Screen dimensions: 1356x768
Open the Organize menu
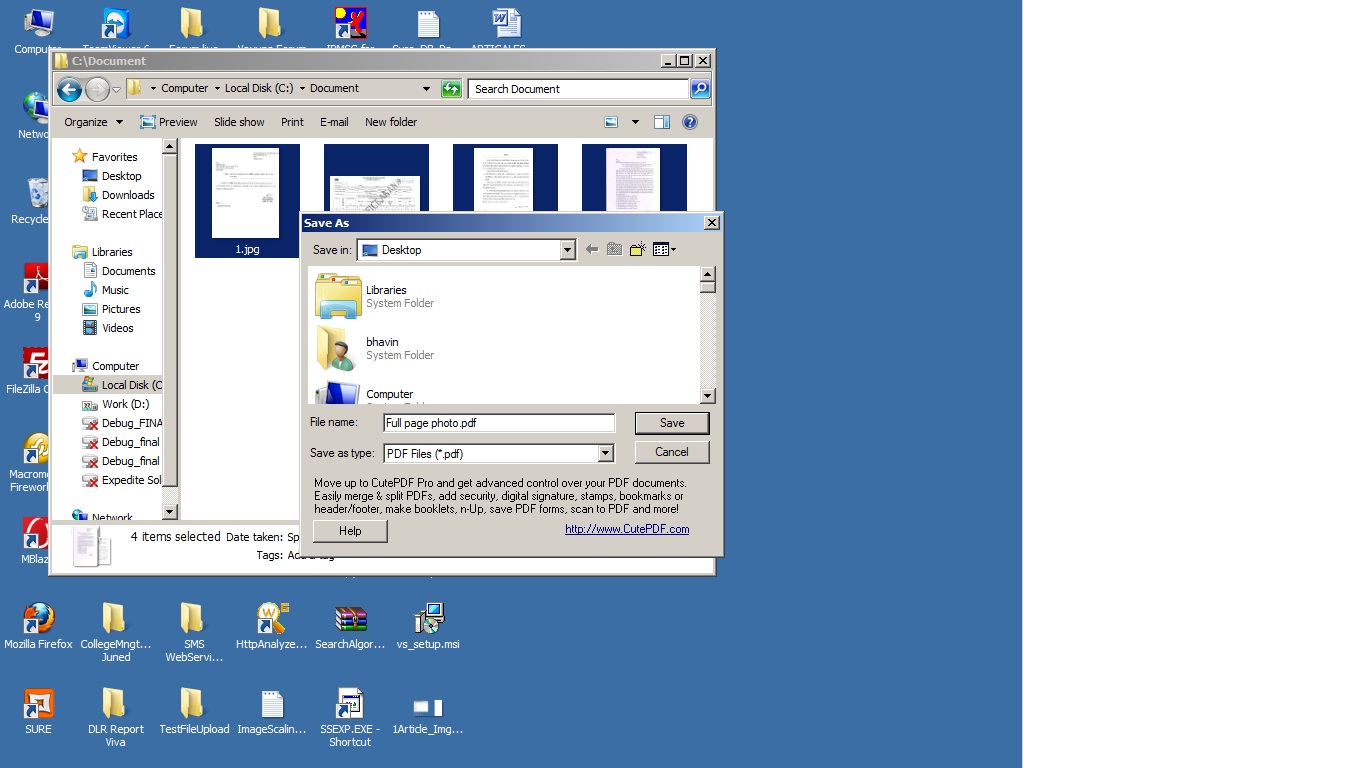point(93,122)
